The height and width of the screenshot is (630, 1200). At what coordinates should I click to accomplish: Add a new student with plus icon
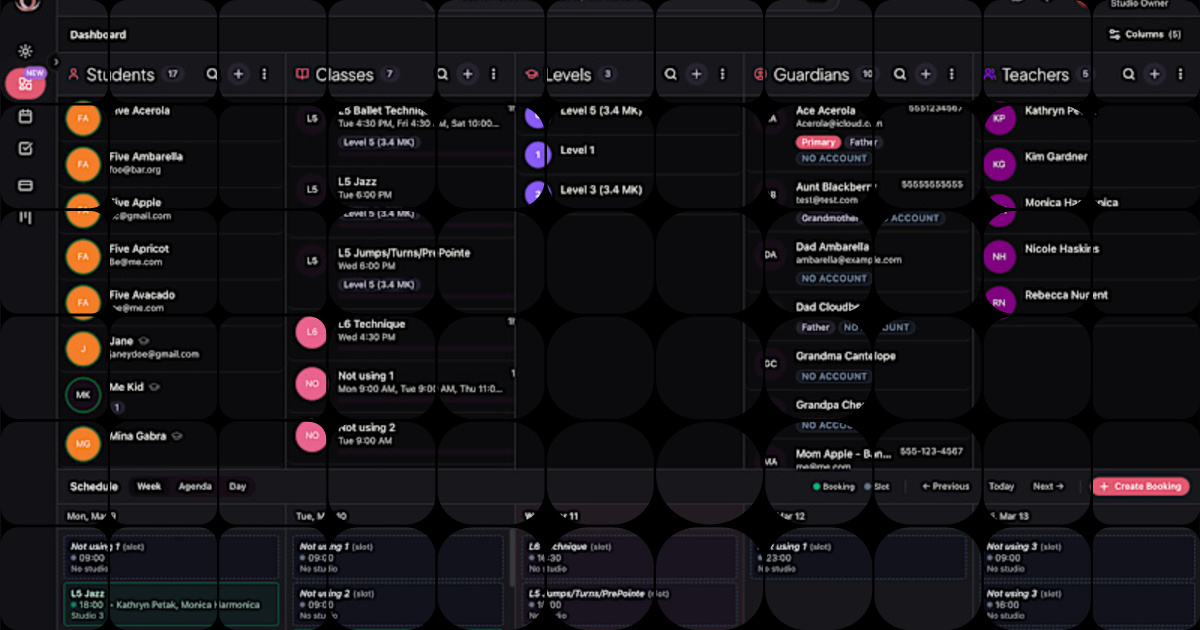pyautogui.click(x=238, y=74)
